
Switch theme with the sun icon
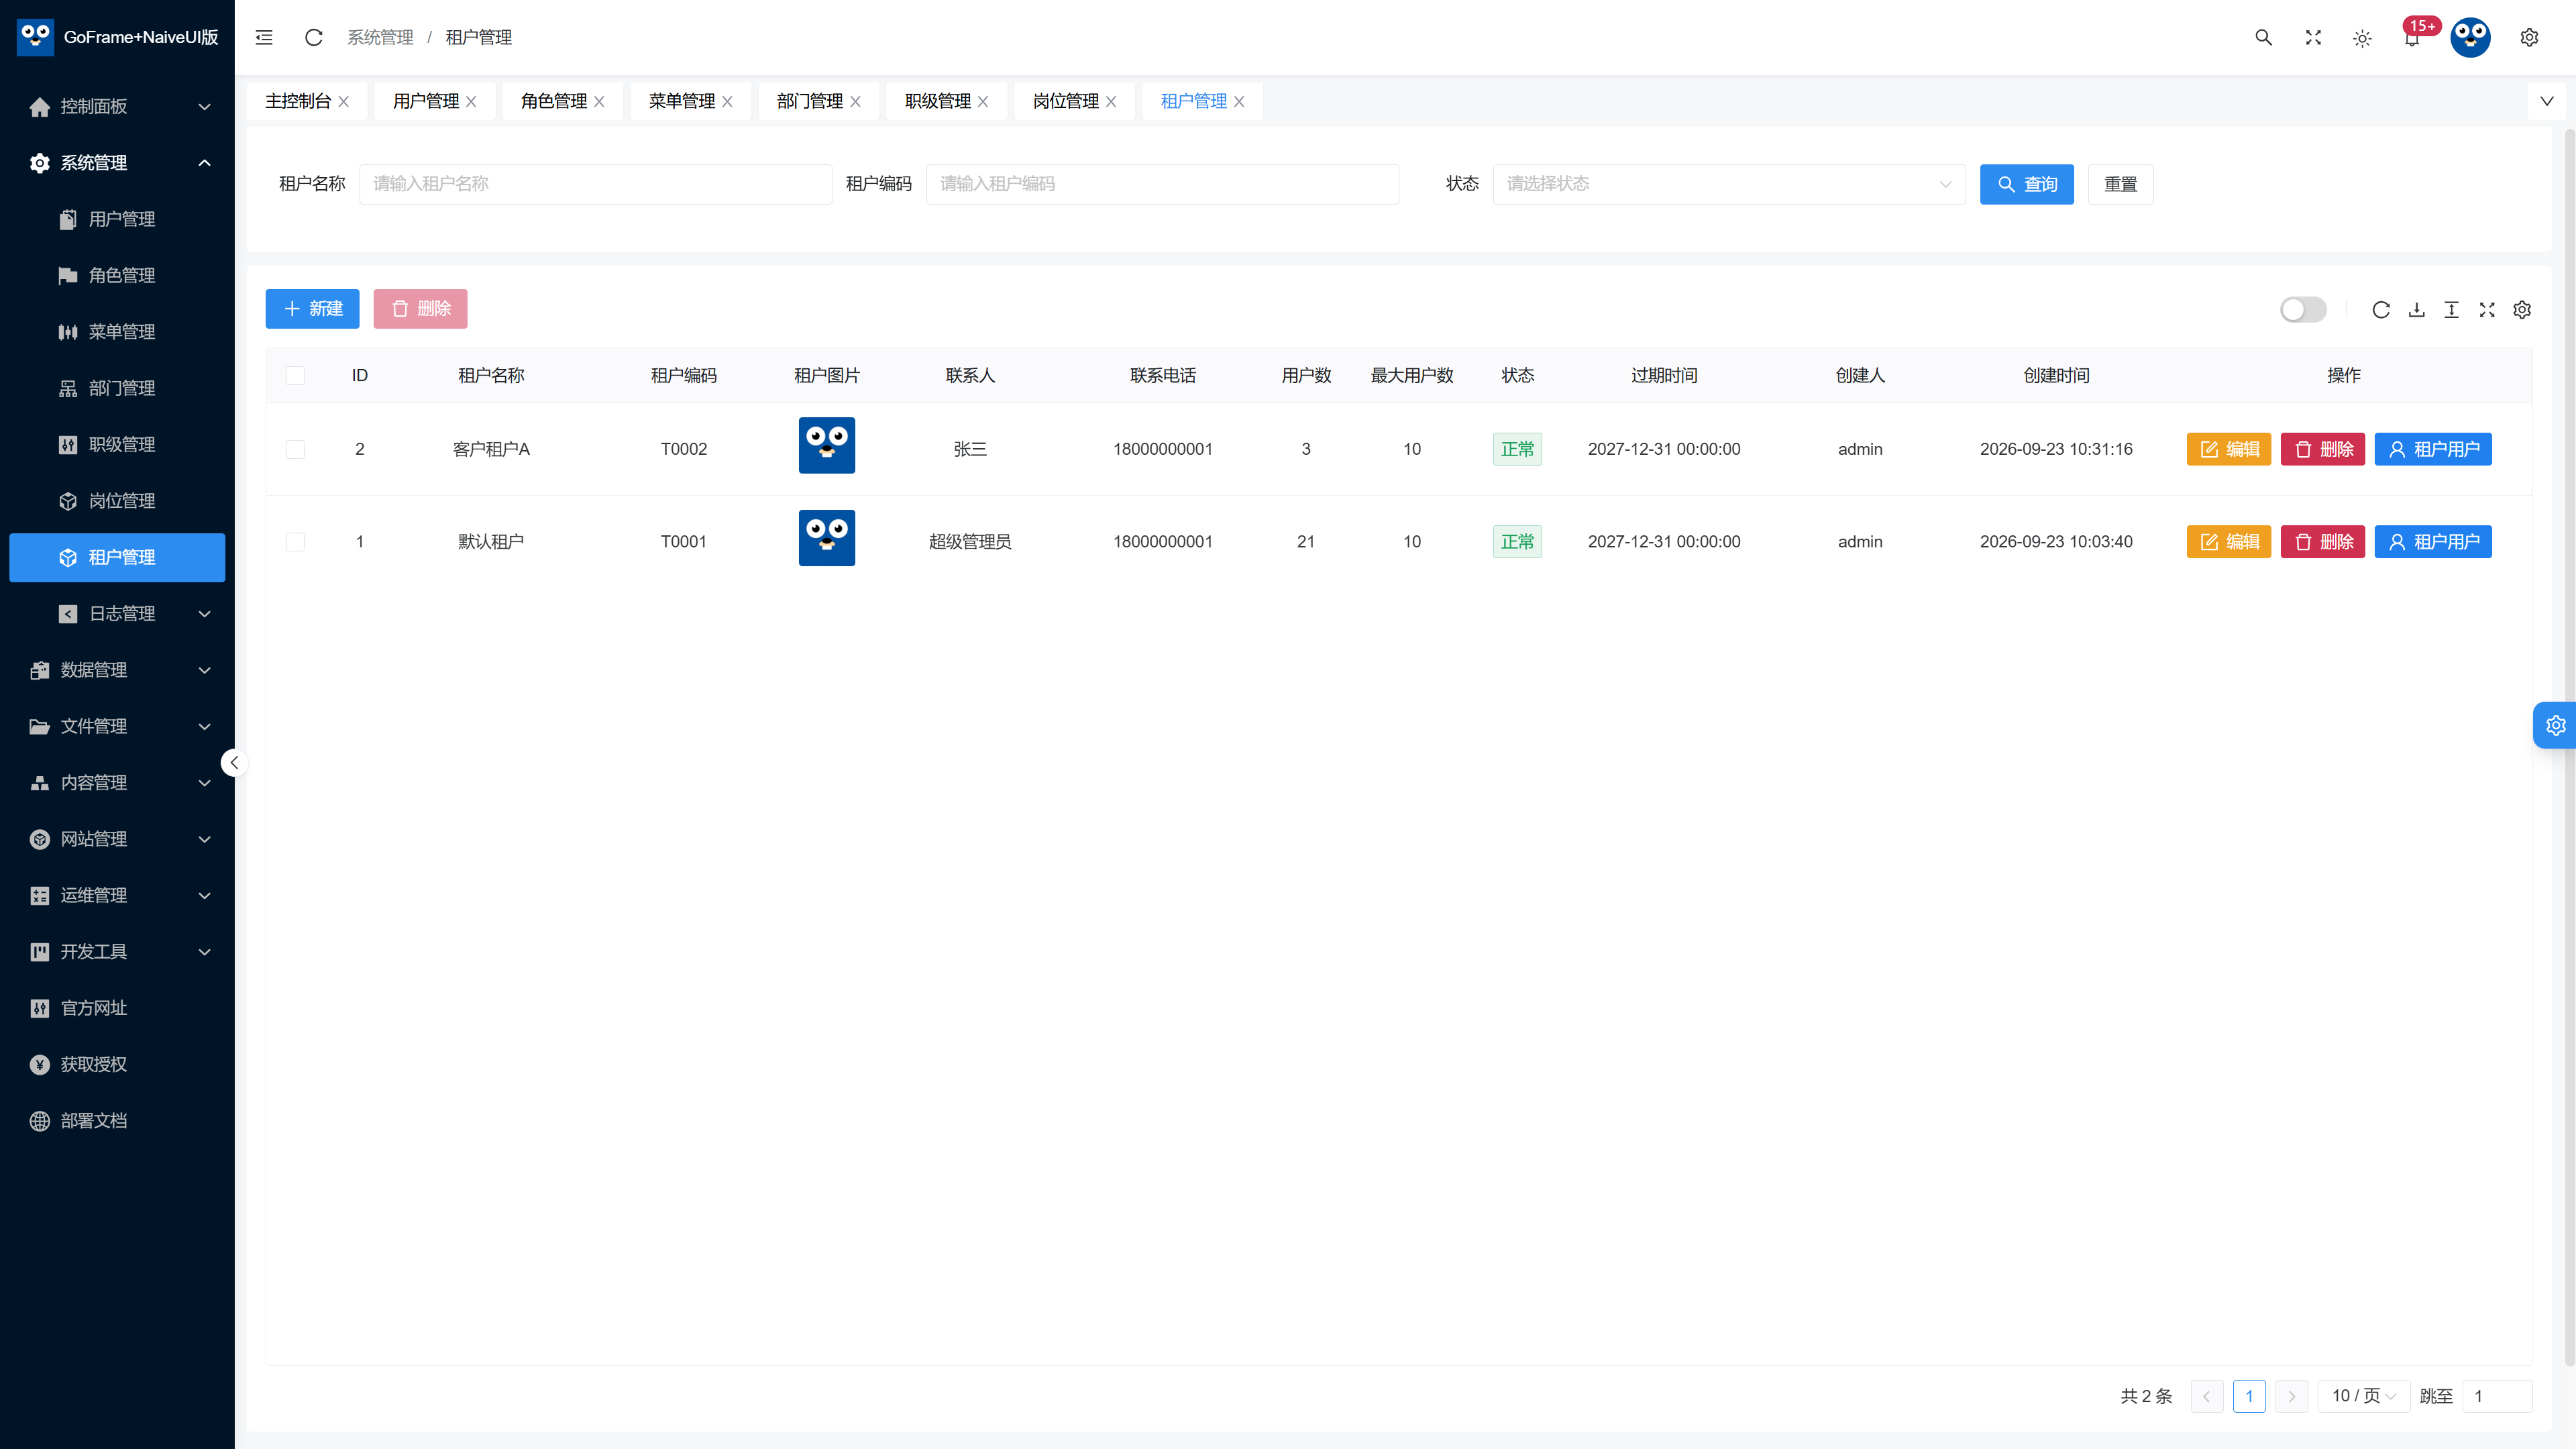pos(2362,38)
